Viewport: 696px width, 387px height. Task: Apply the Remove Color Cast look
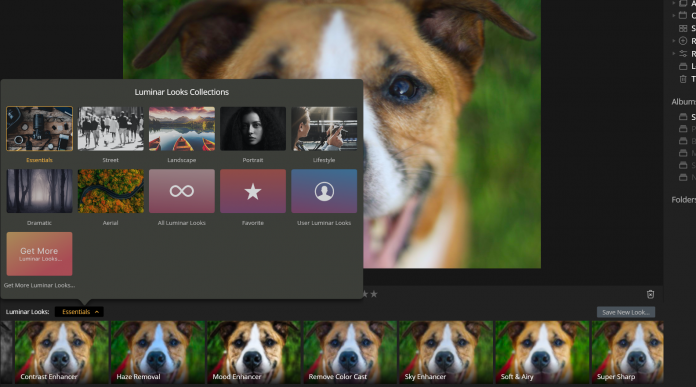350,352
